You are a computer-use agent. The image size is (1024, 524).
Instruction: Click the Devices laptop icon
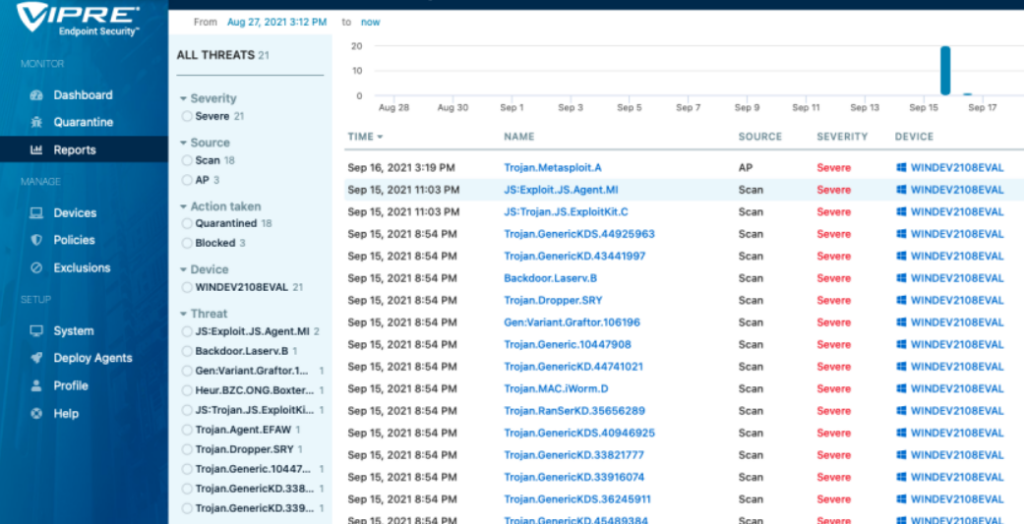point(37,213)
